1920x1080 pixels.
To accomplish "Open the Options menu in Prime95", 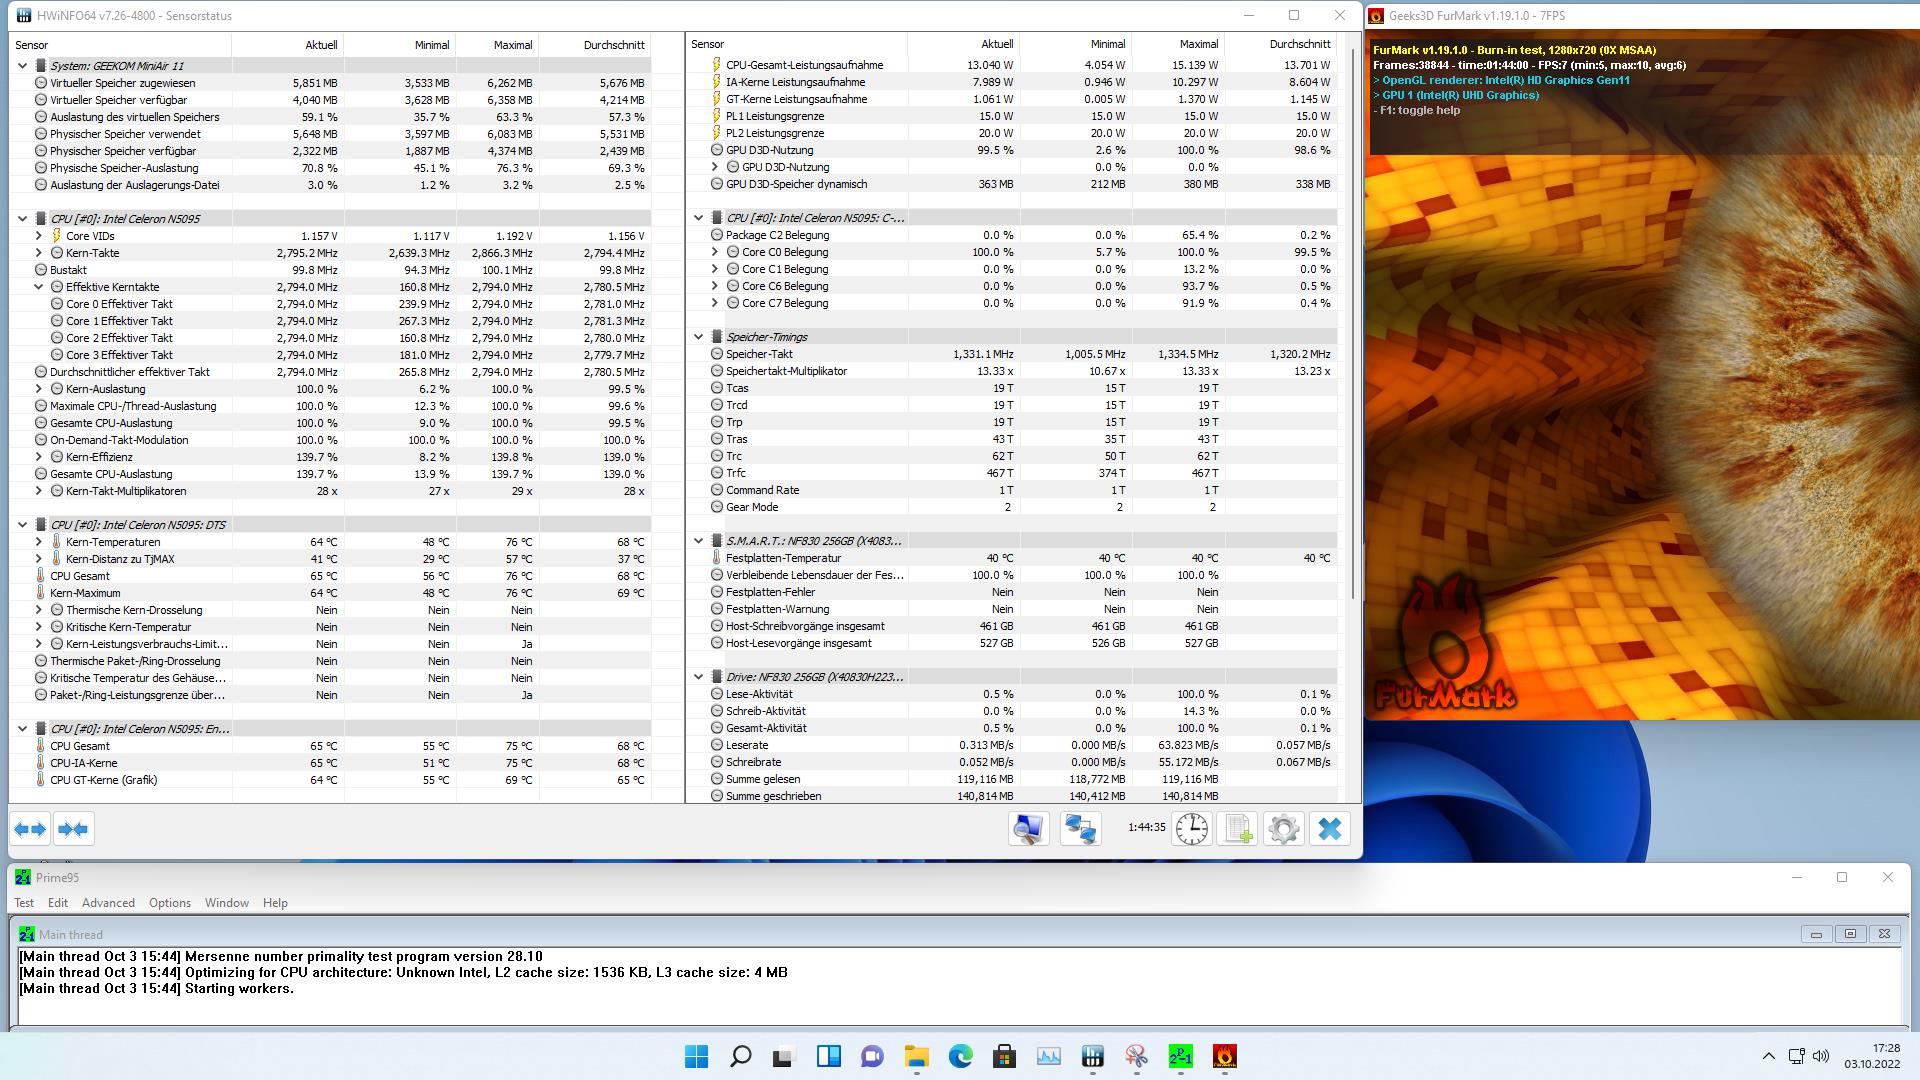I will pyautogui.click(x=169, y=902).
